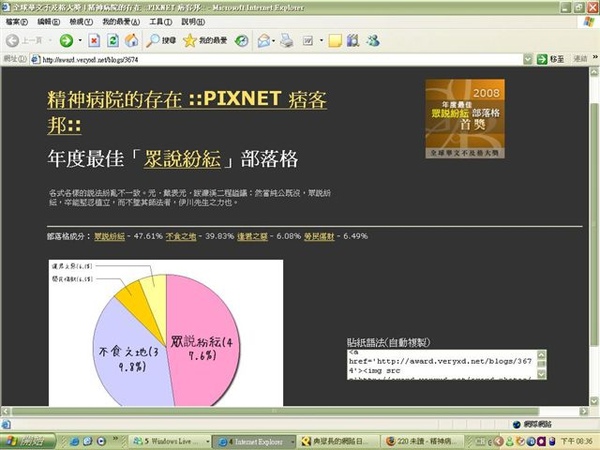Expand the Windows Live taskbar group arrow

[208, 442]
